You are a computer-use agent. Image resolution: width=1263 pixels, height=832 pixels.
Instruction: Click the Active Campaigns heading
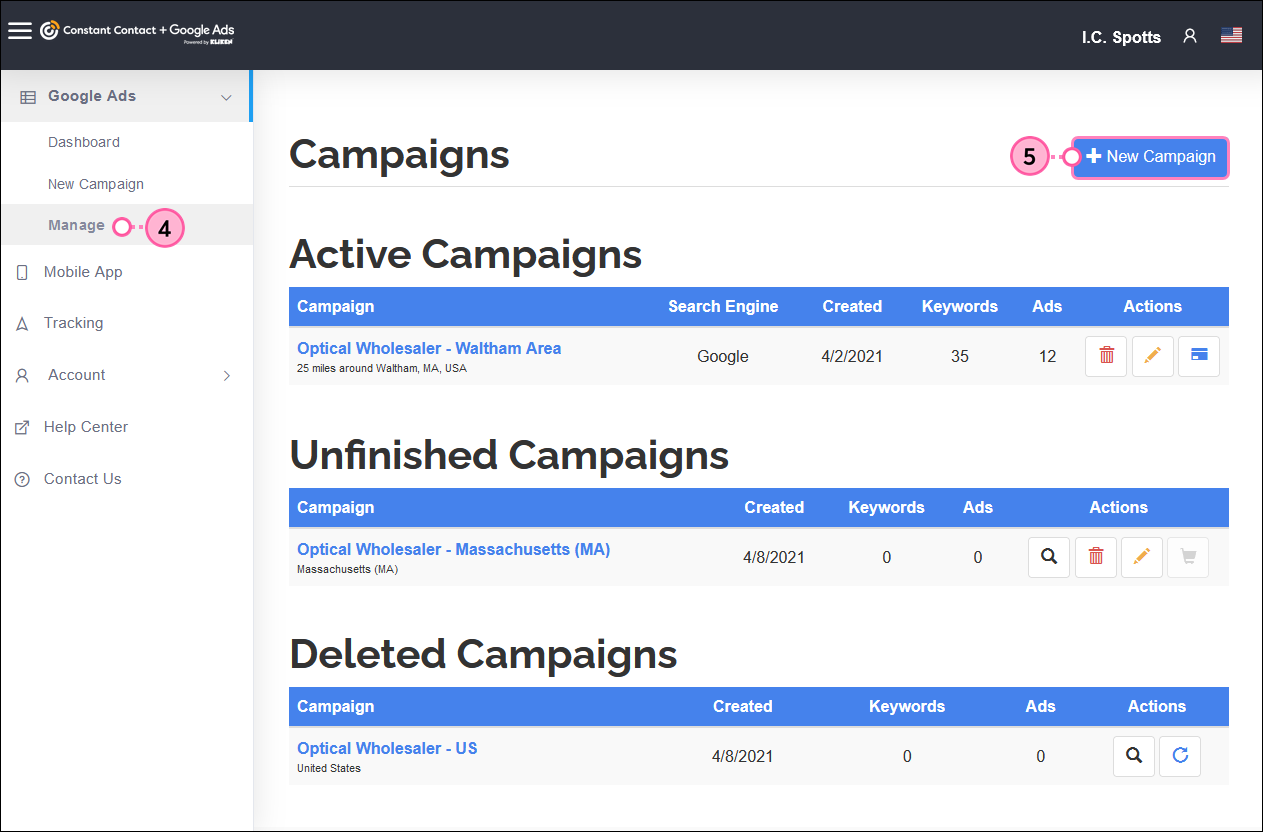(465, 254)
